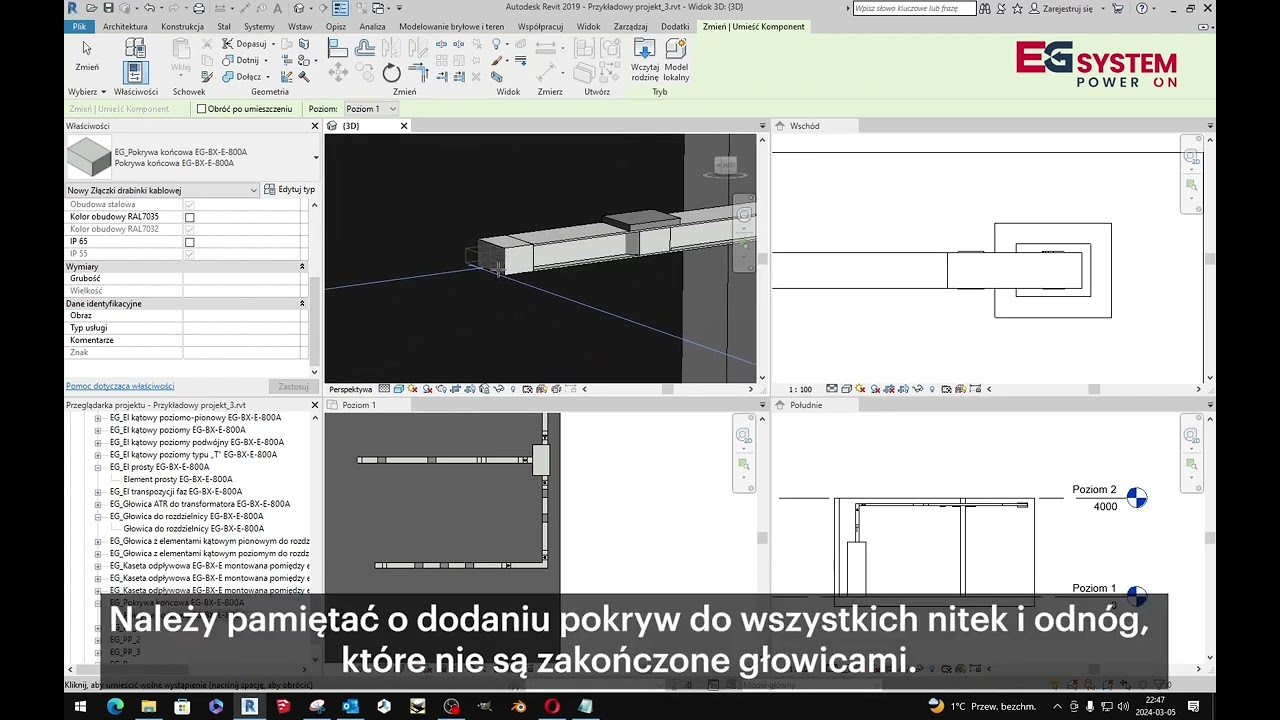Click the zoom region icon in Wschód view

1191,185
